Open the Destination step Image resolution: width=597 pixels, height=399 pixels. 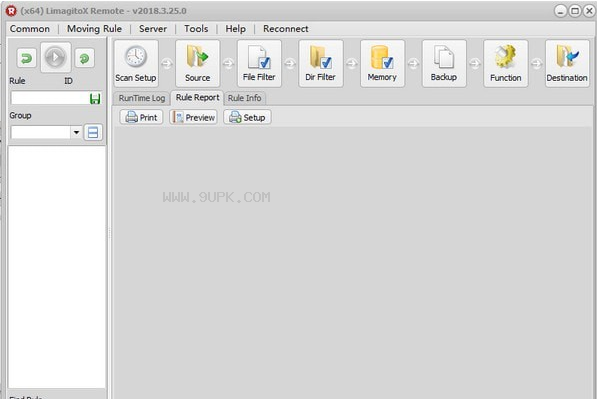tap(567, 64)
